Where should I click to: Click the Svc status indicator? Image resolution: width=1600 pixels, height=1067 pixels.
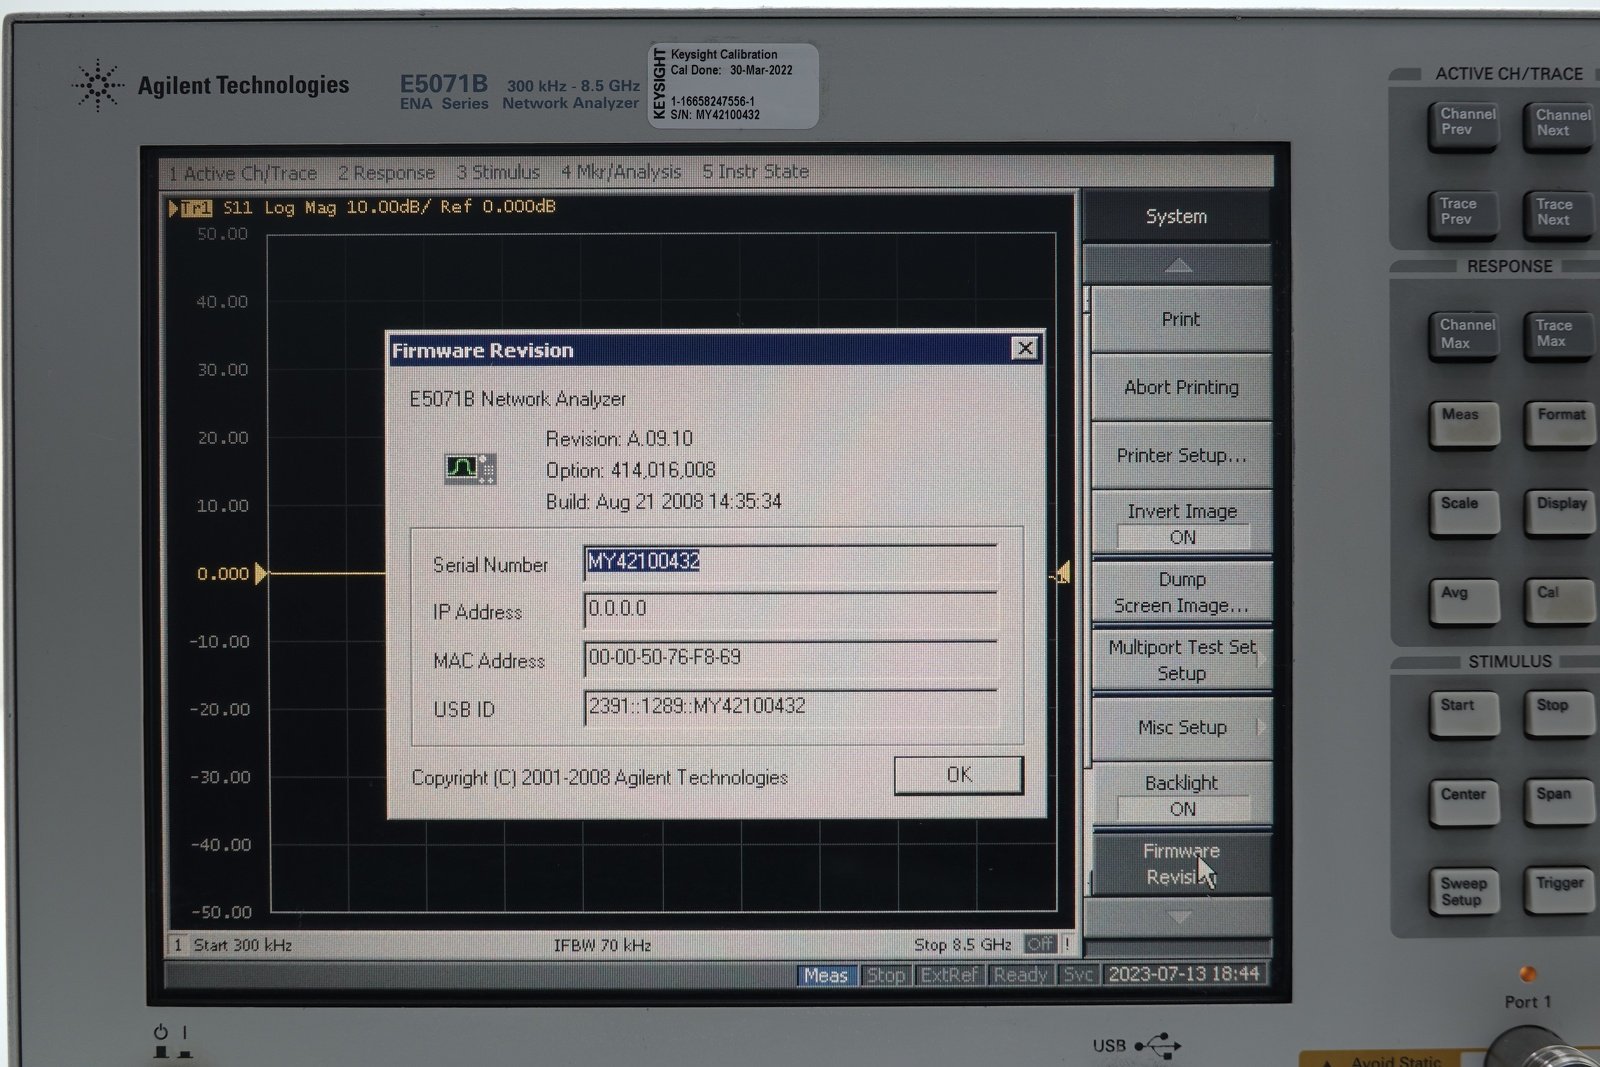(x=1078, y=975)
